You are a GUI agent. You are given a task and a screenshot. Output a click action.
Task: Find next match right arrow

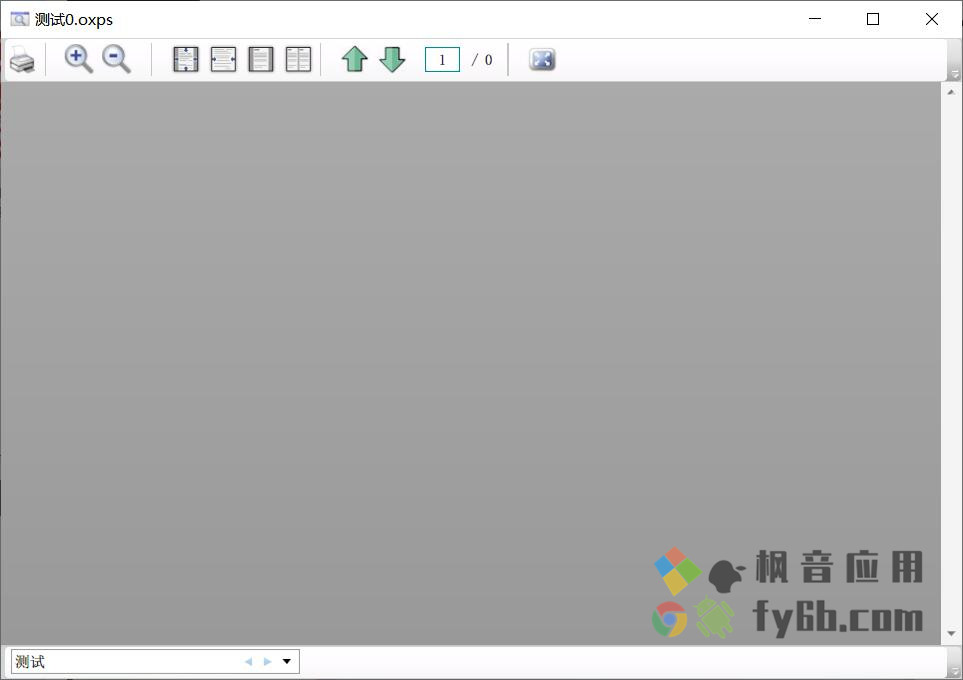[267, 662]
